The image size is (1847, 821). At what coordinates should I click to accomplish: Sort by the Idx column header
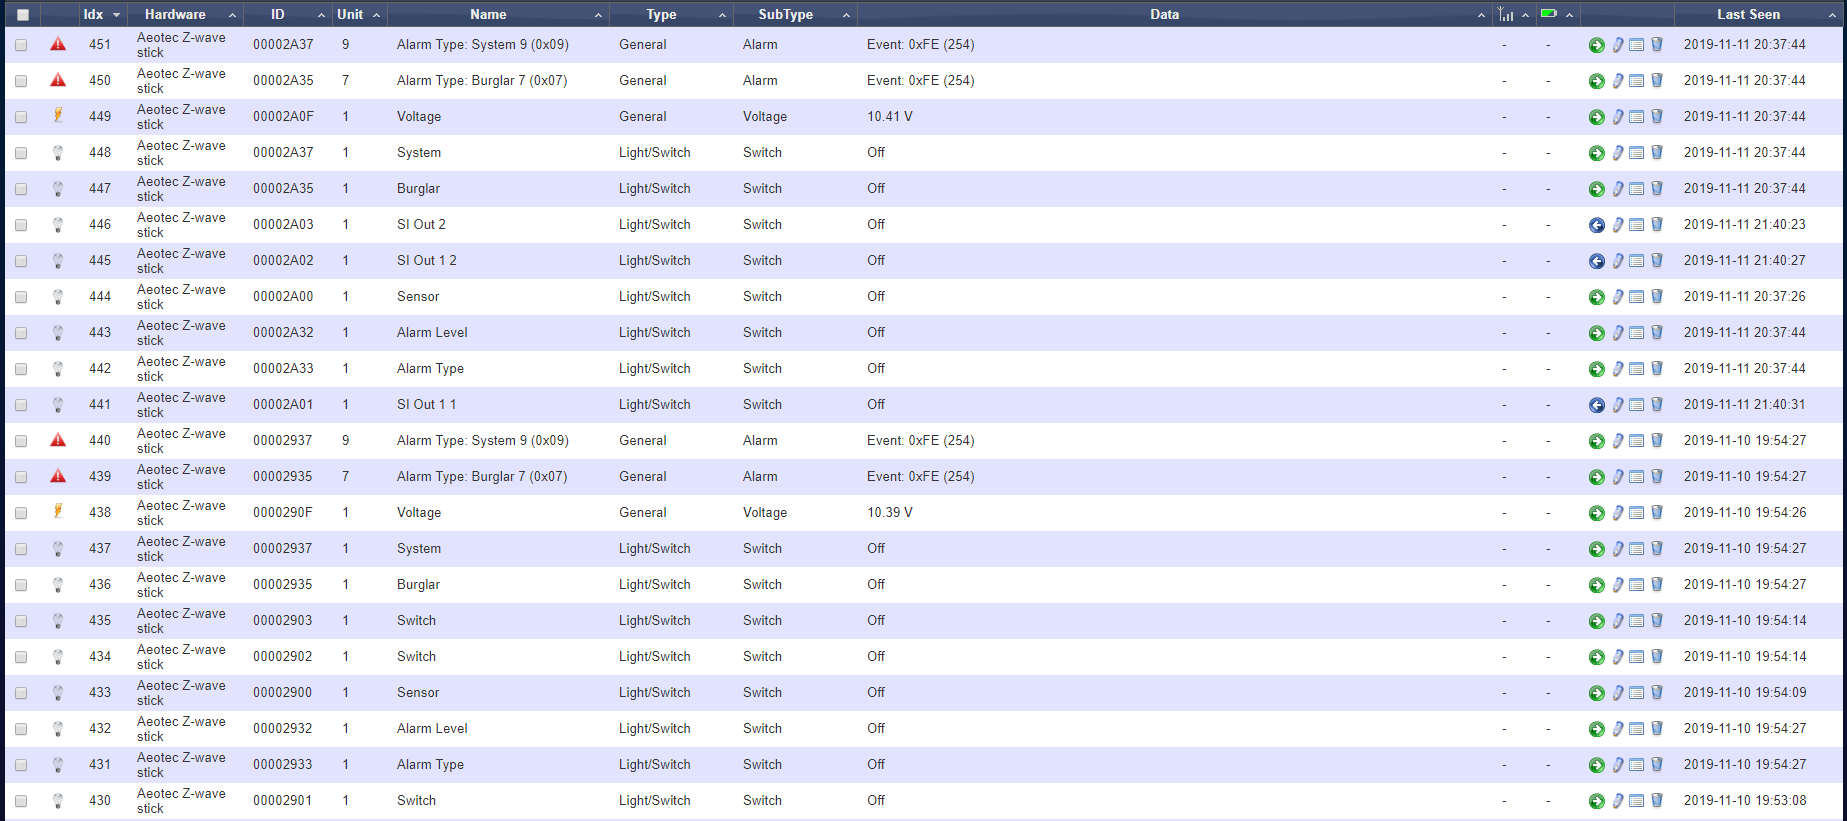(x=93, y=14)
